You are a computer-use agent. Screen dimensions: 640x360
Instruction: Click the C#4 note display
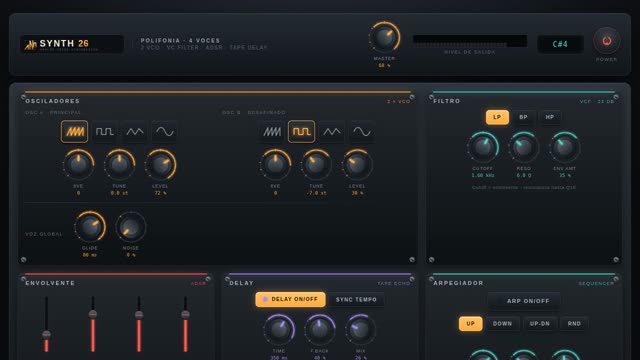tap(560, 44)
